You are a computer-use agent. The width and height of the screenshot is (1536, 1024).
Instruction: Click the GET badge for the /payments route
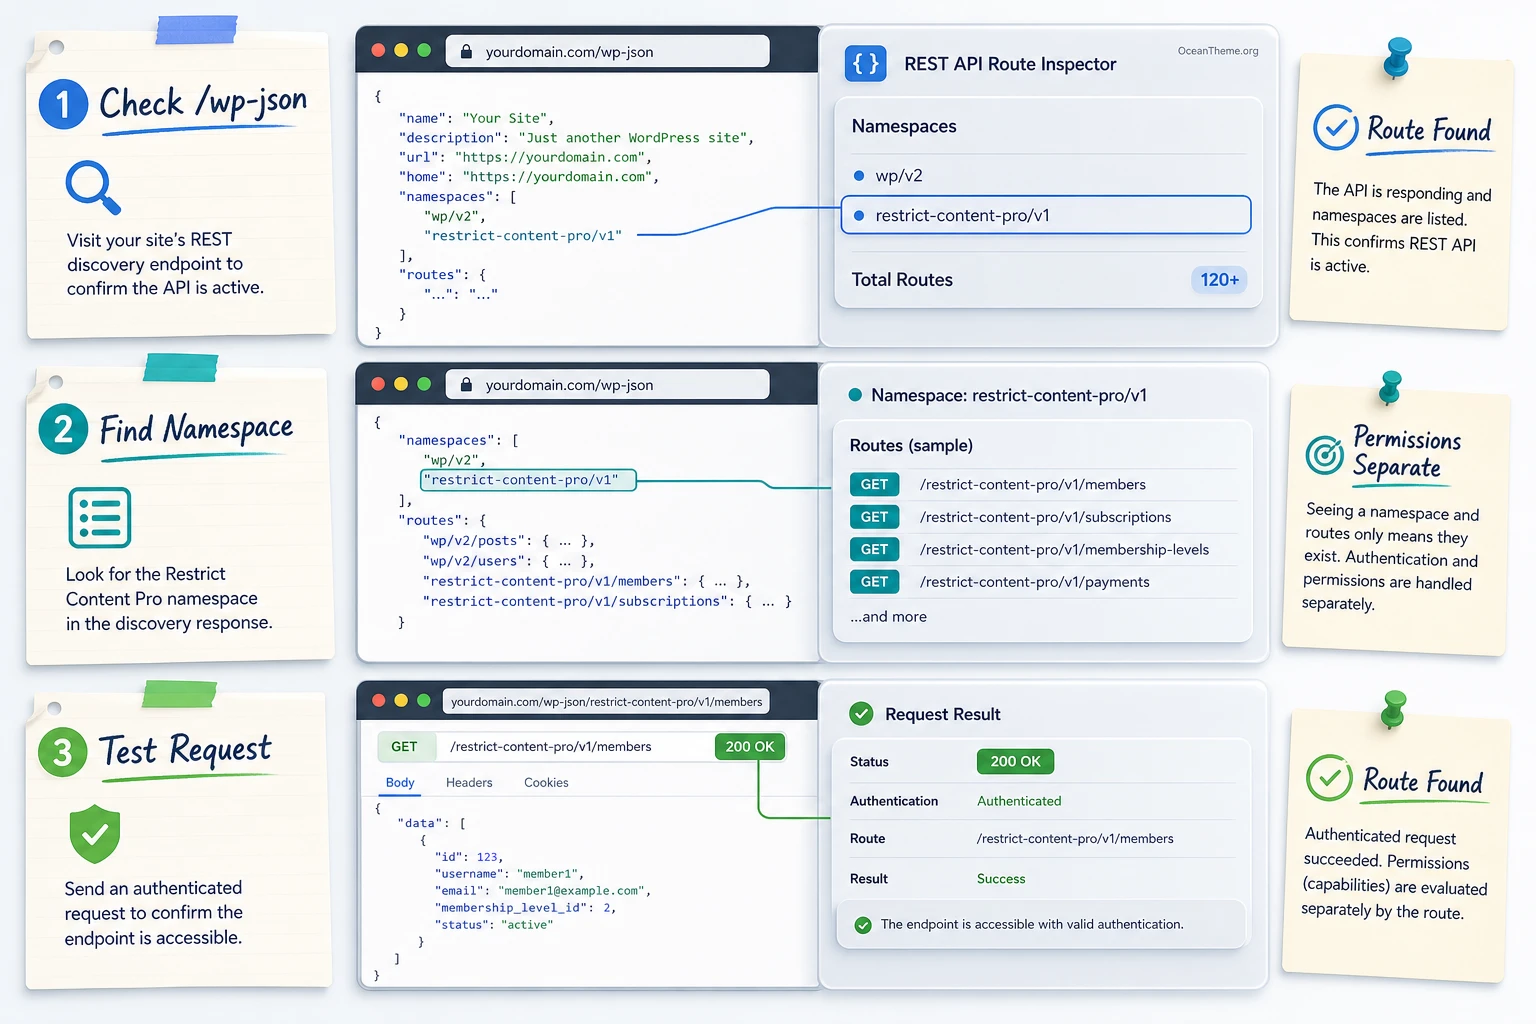click(x=874, y=582)
